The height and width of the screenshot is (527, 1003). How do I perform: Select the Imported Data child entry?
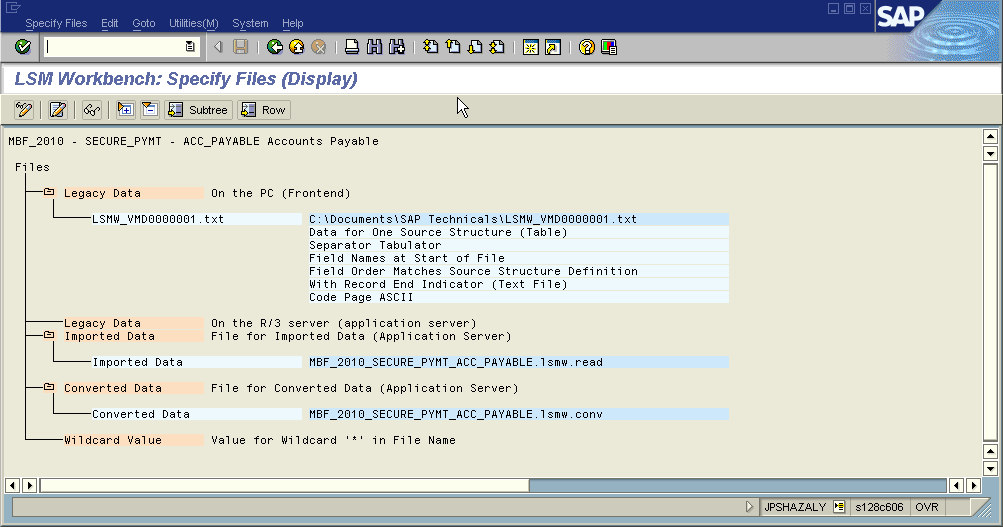(196, 362)
